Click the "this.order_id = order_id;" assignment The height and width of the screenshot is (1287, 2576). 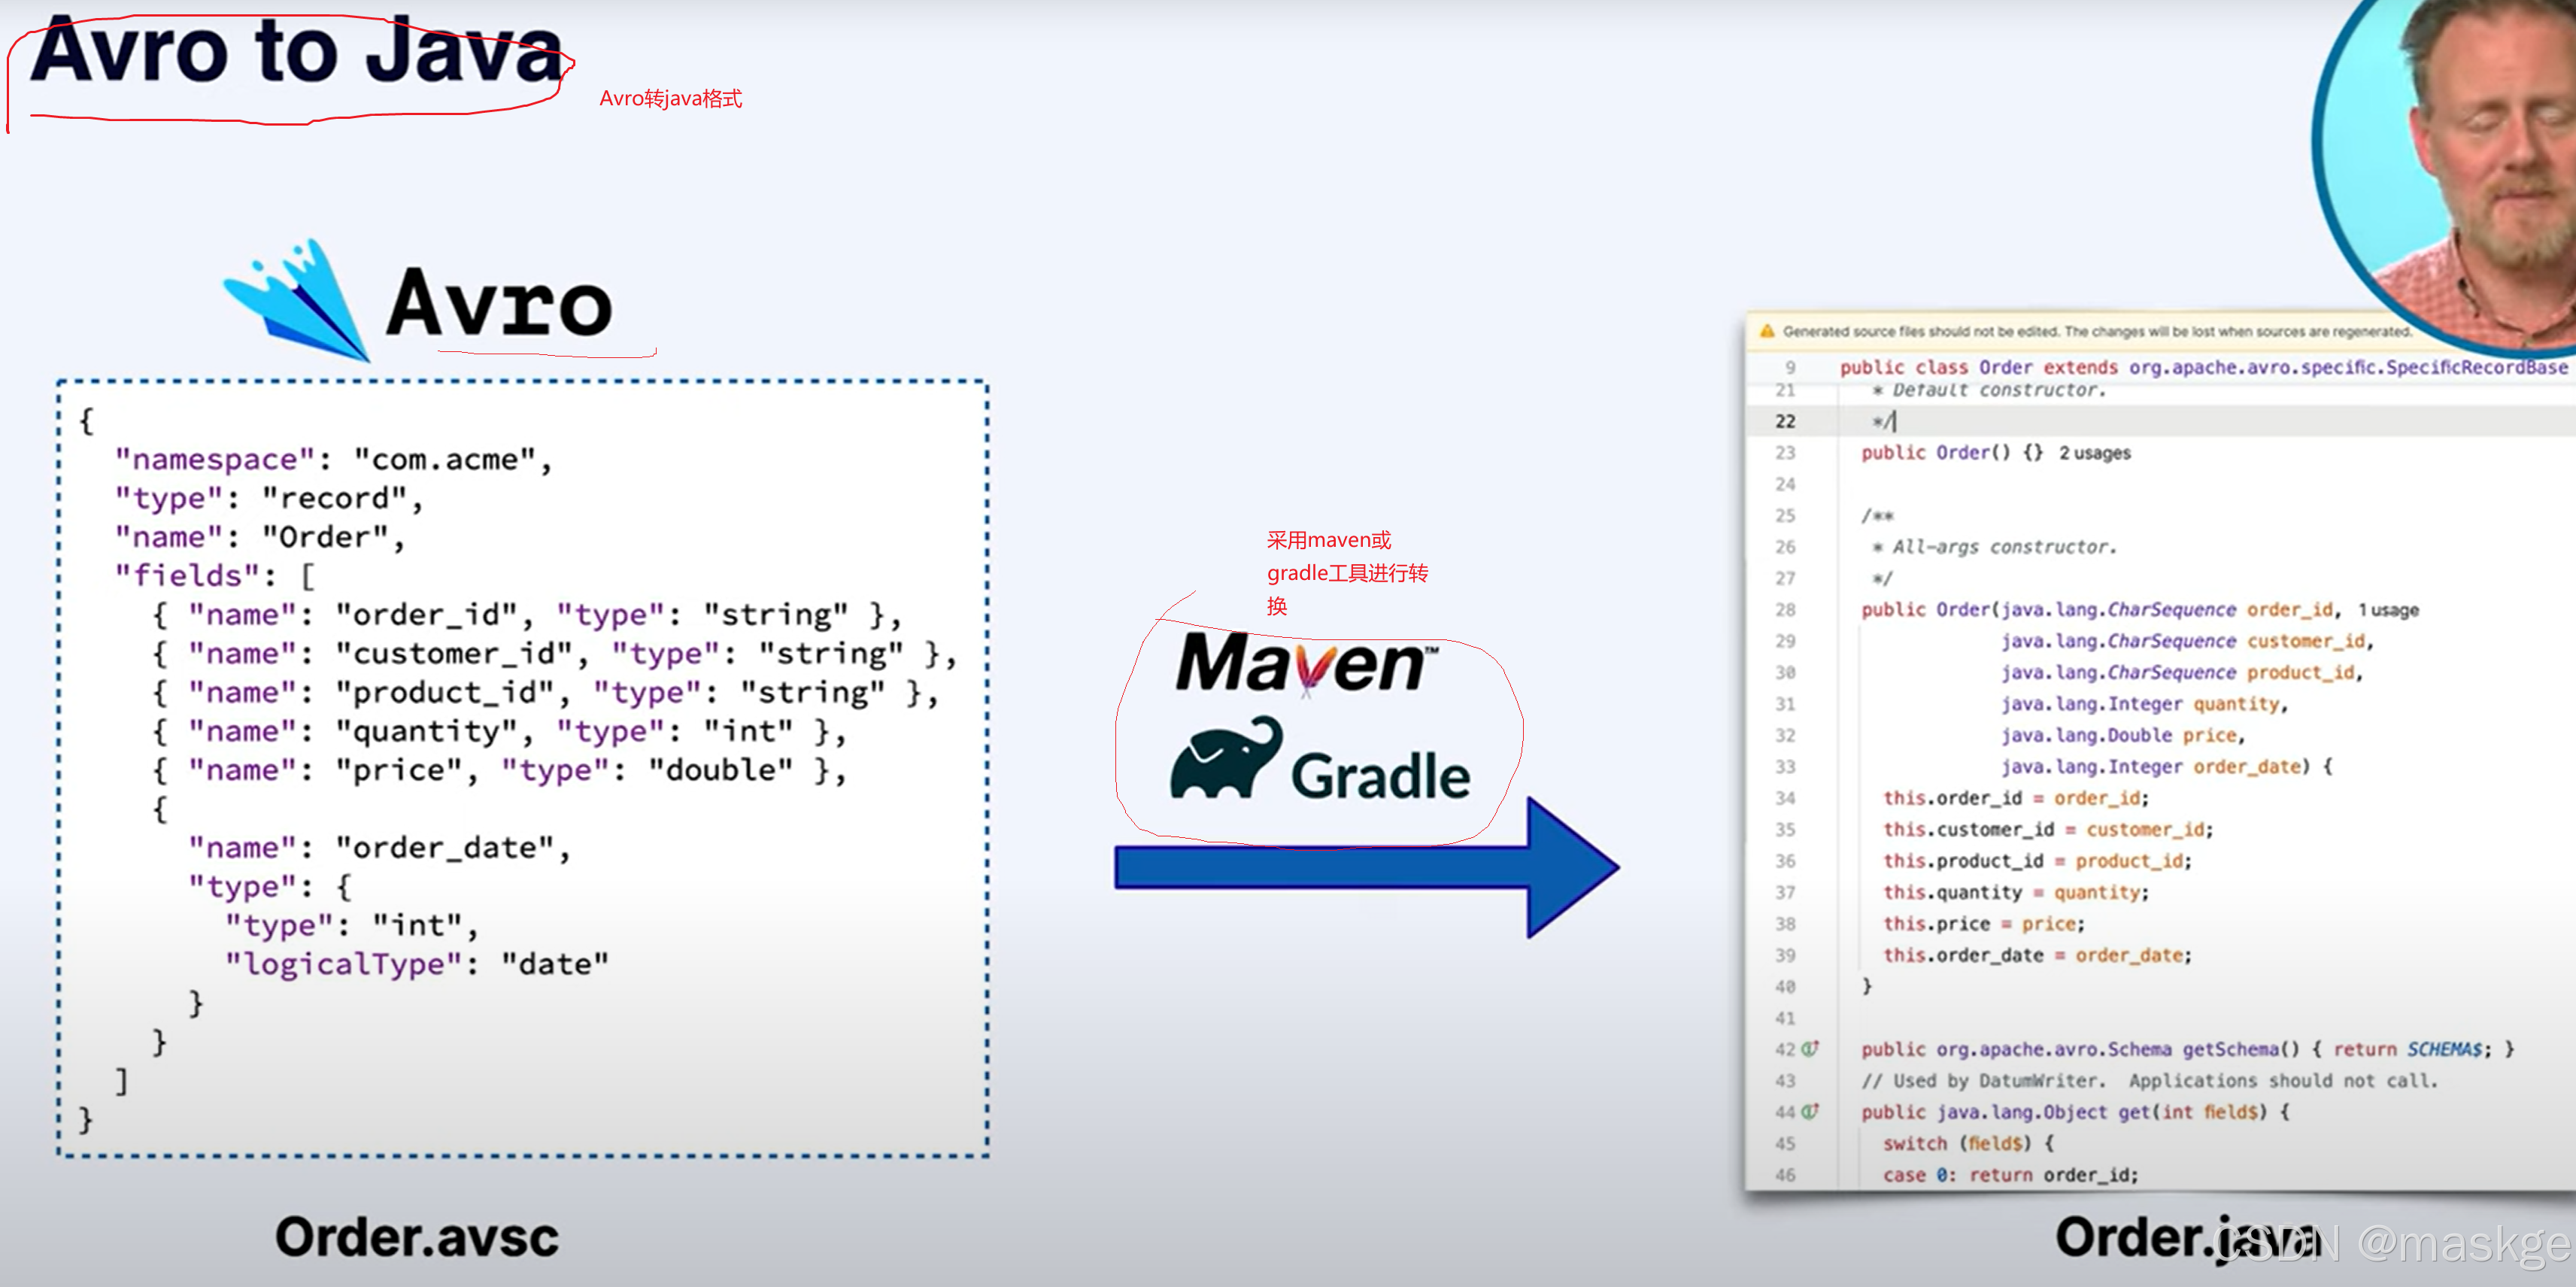click(x=2016, y=798)
